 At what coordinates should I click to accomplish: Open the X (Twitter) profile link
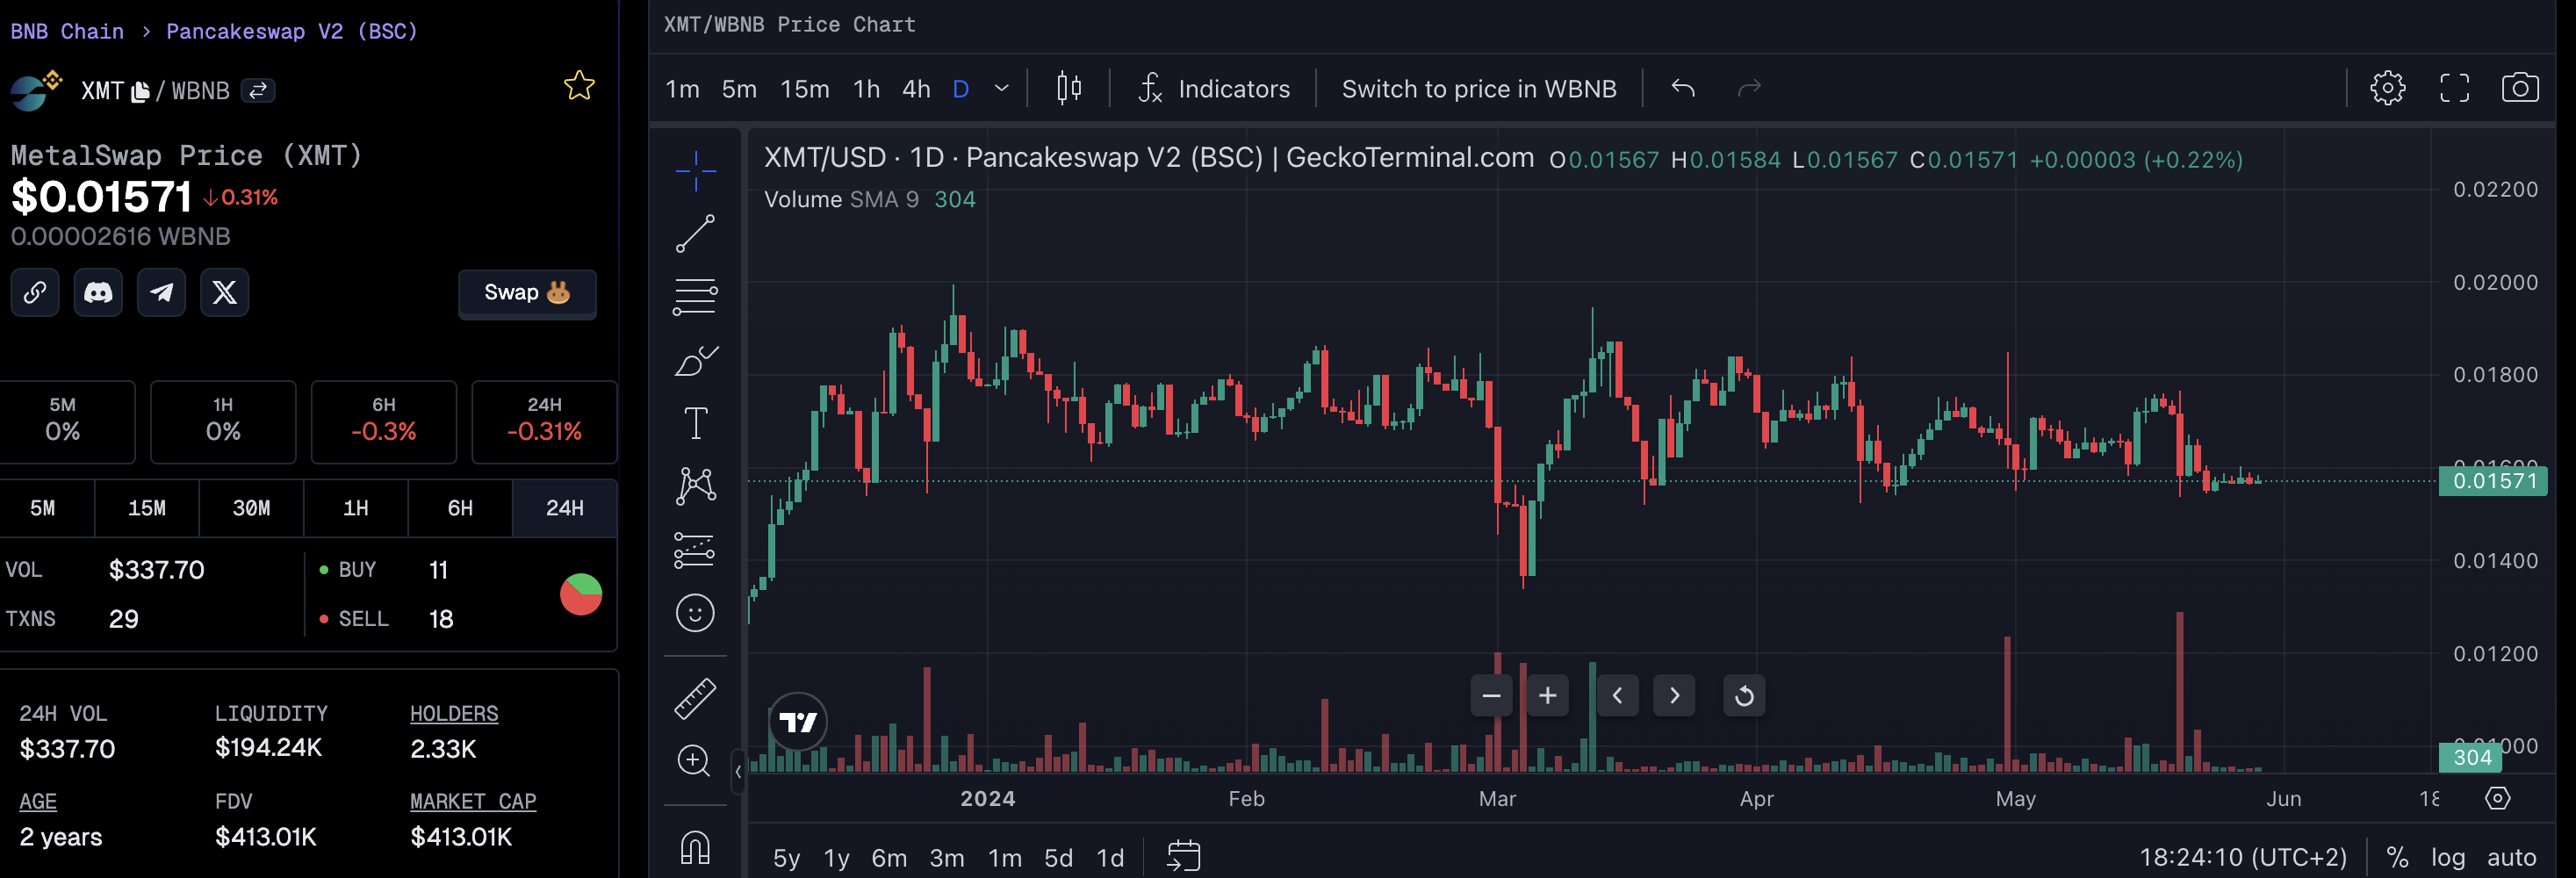point(224,292)
